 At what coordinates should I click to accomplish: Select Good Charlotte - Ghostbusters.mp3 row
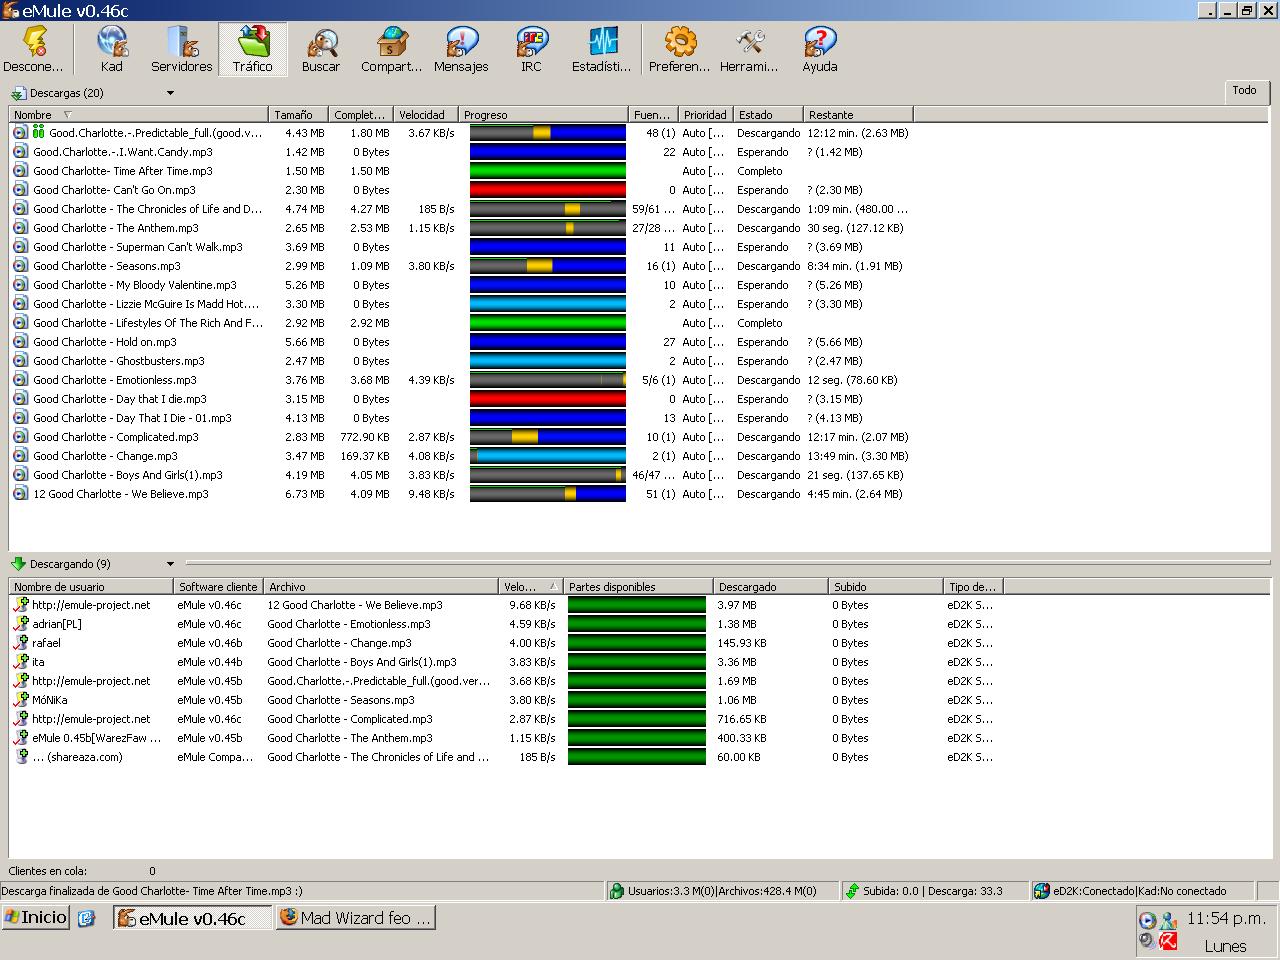click(460, 361)
